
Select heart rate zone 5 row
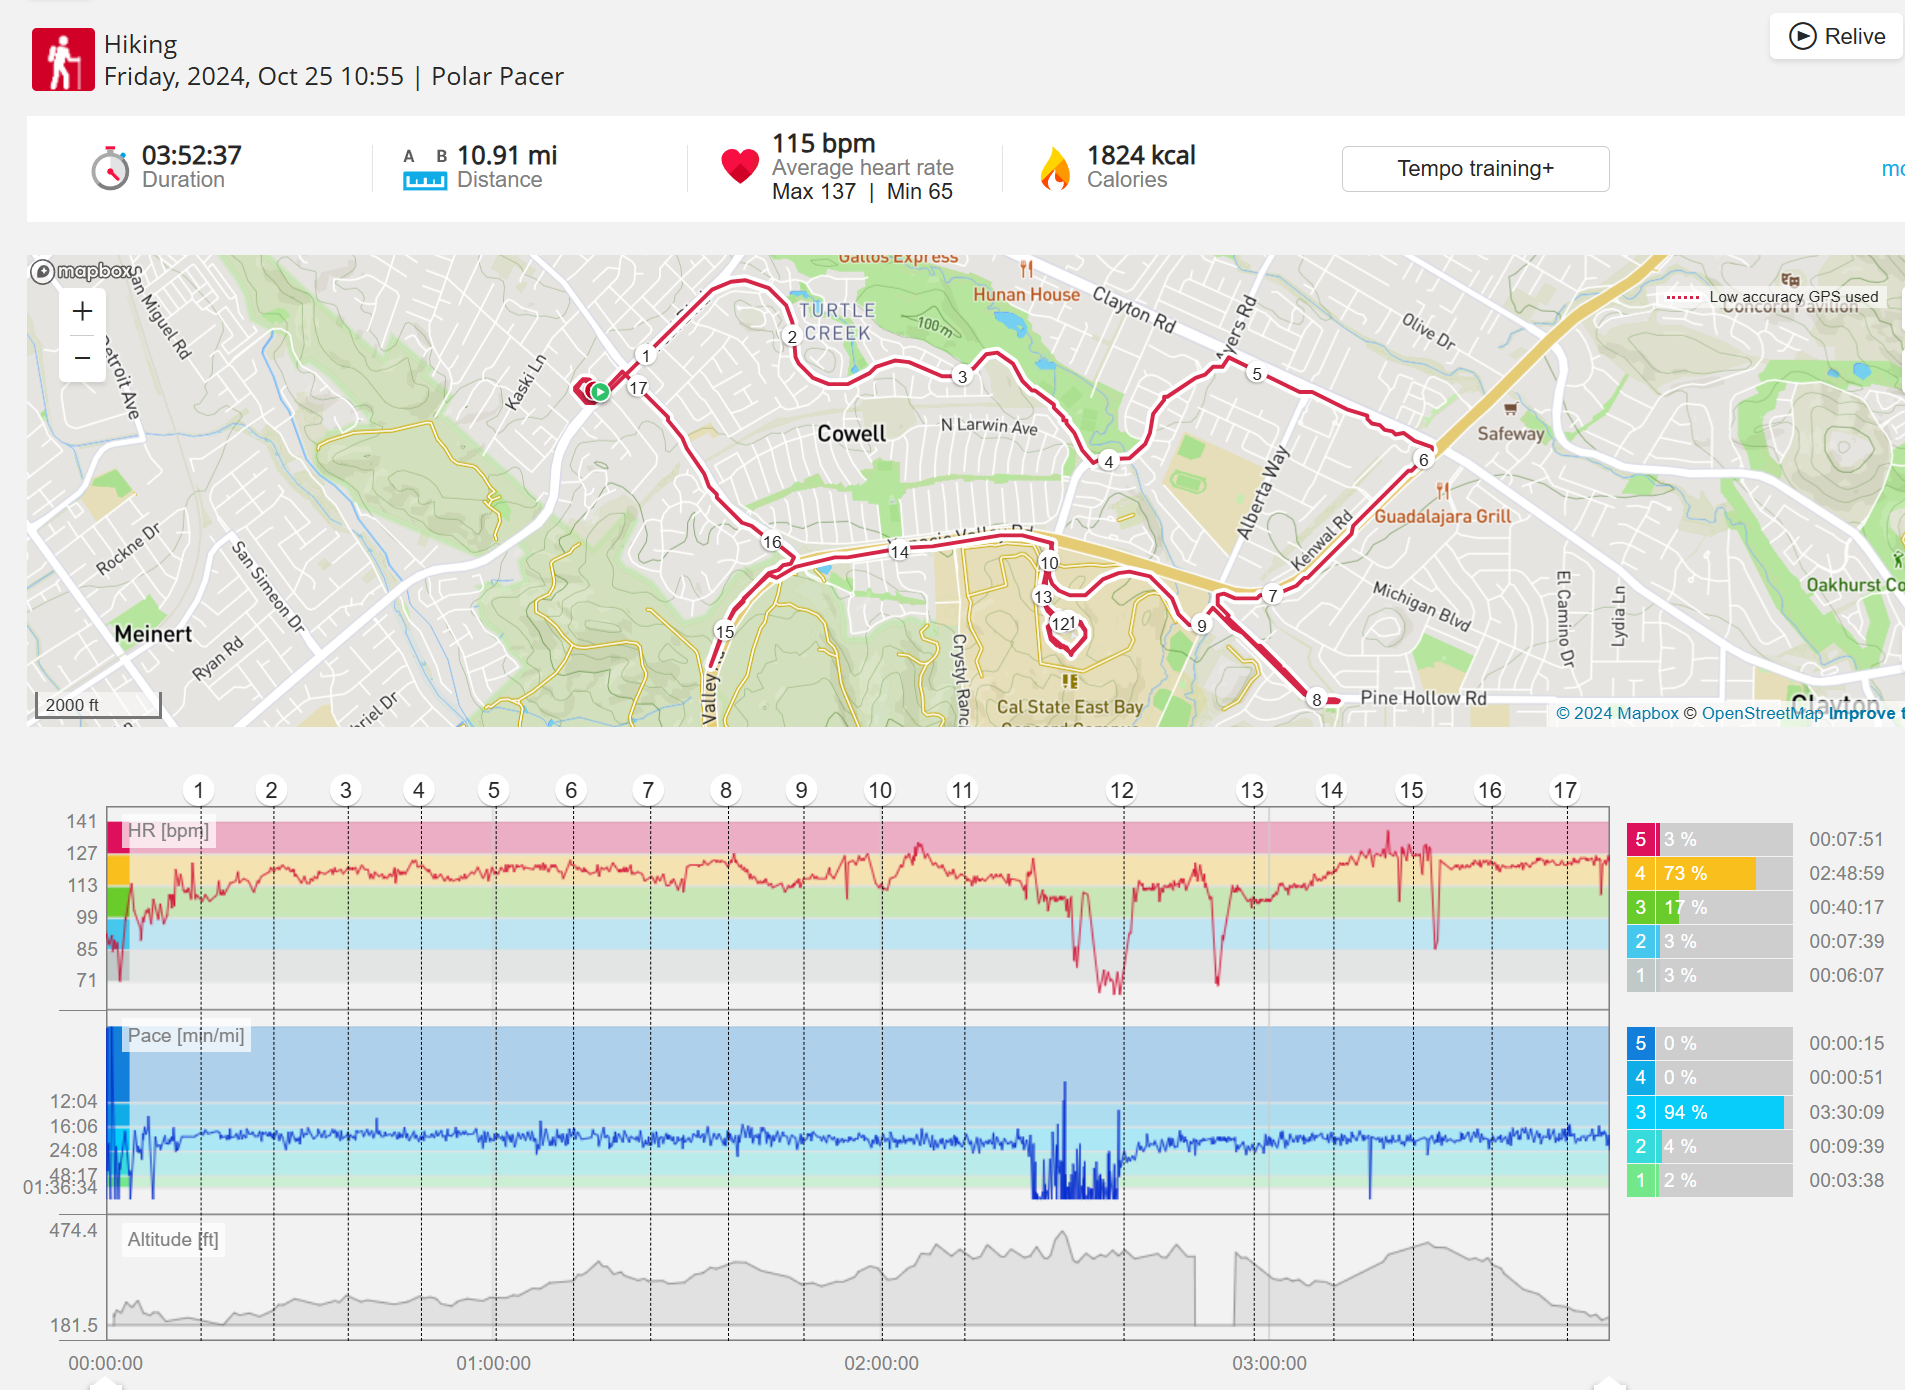pos(1708,839)
